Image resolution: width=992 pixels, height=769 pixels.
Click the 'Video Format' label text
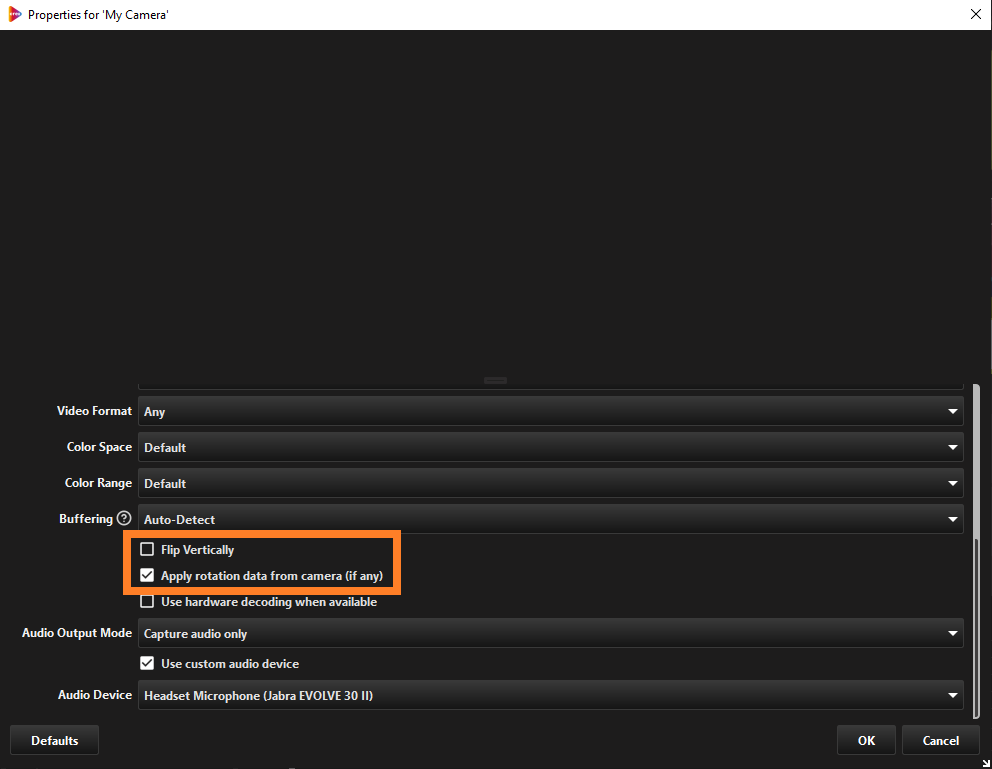point(94,410)
